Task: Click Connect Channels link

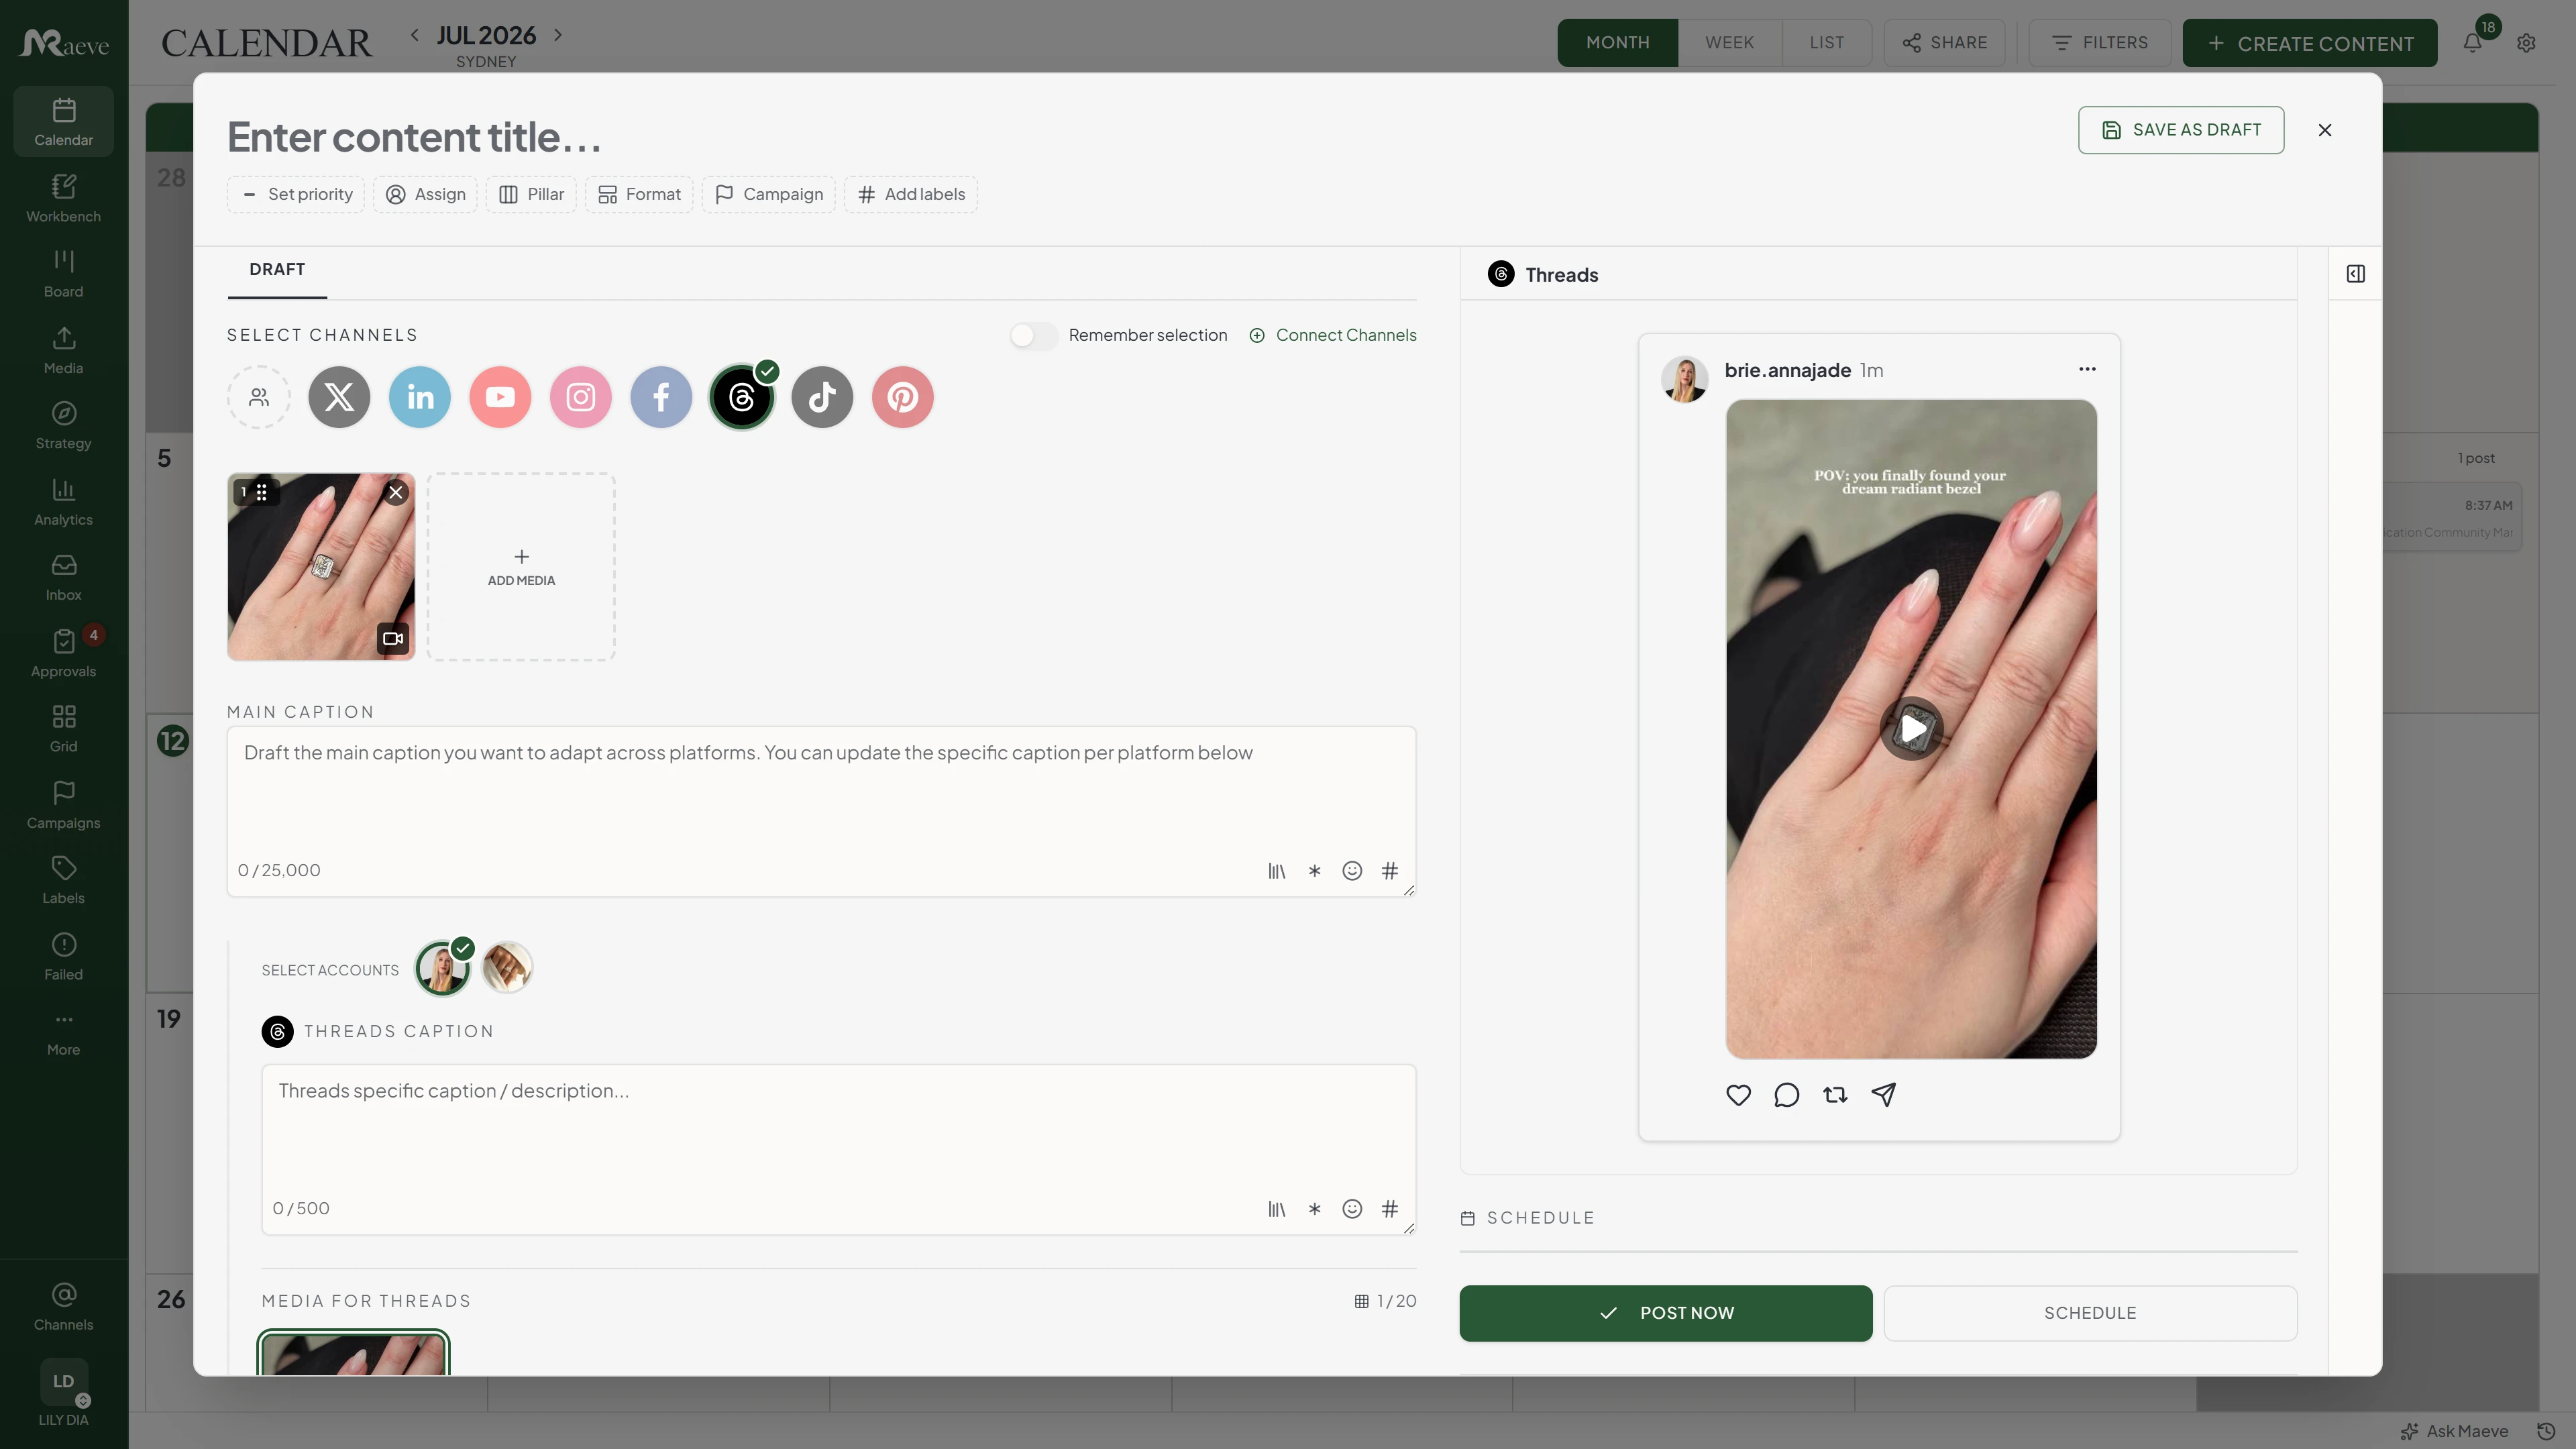Action: tap(1333, 335)
